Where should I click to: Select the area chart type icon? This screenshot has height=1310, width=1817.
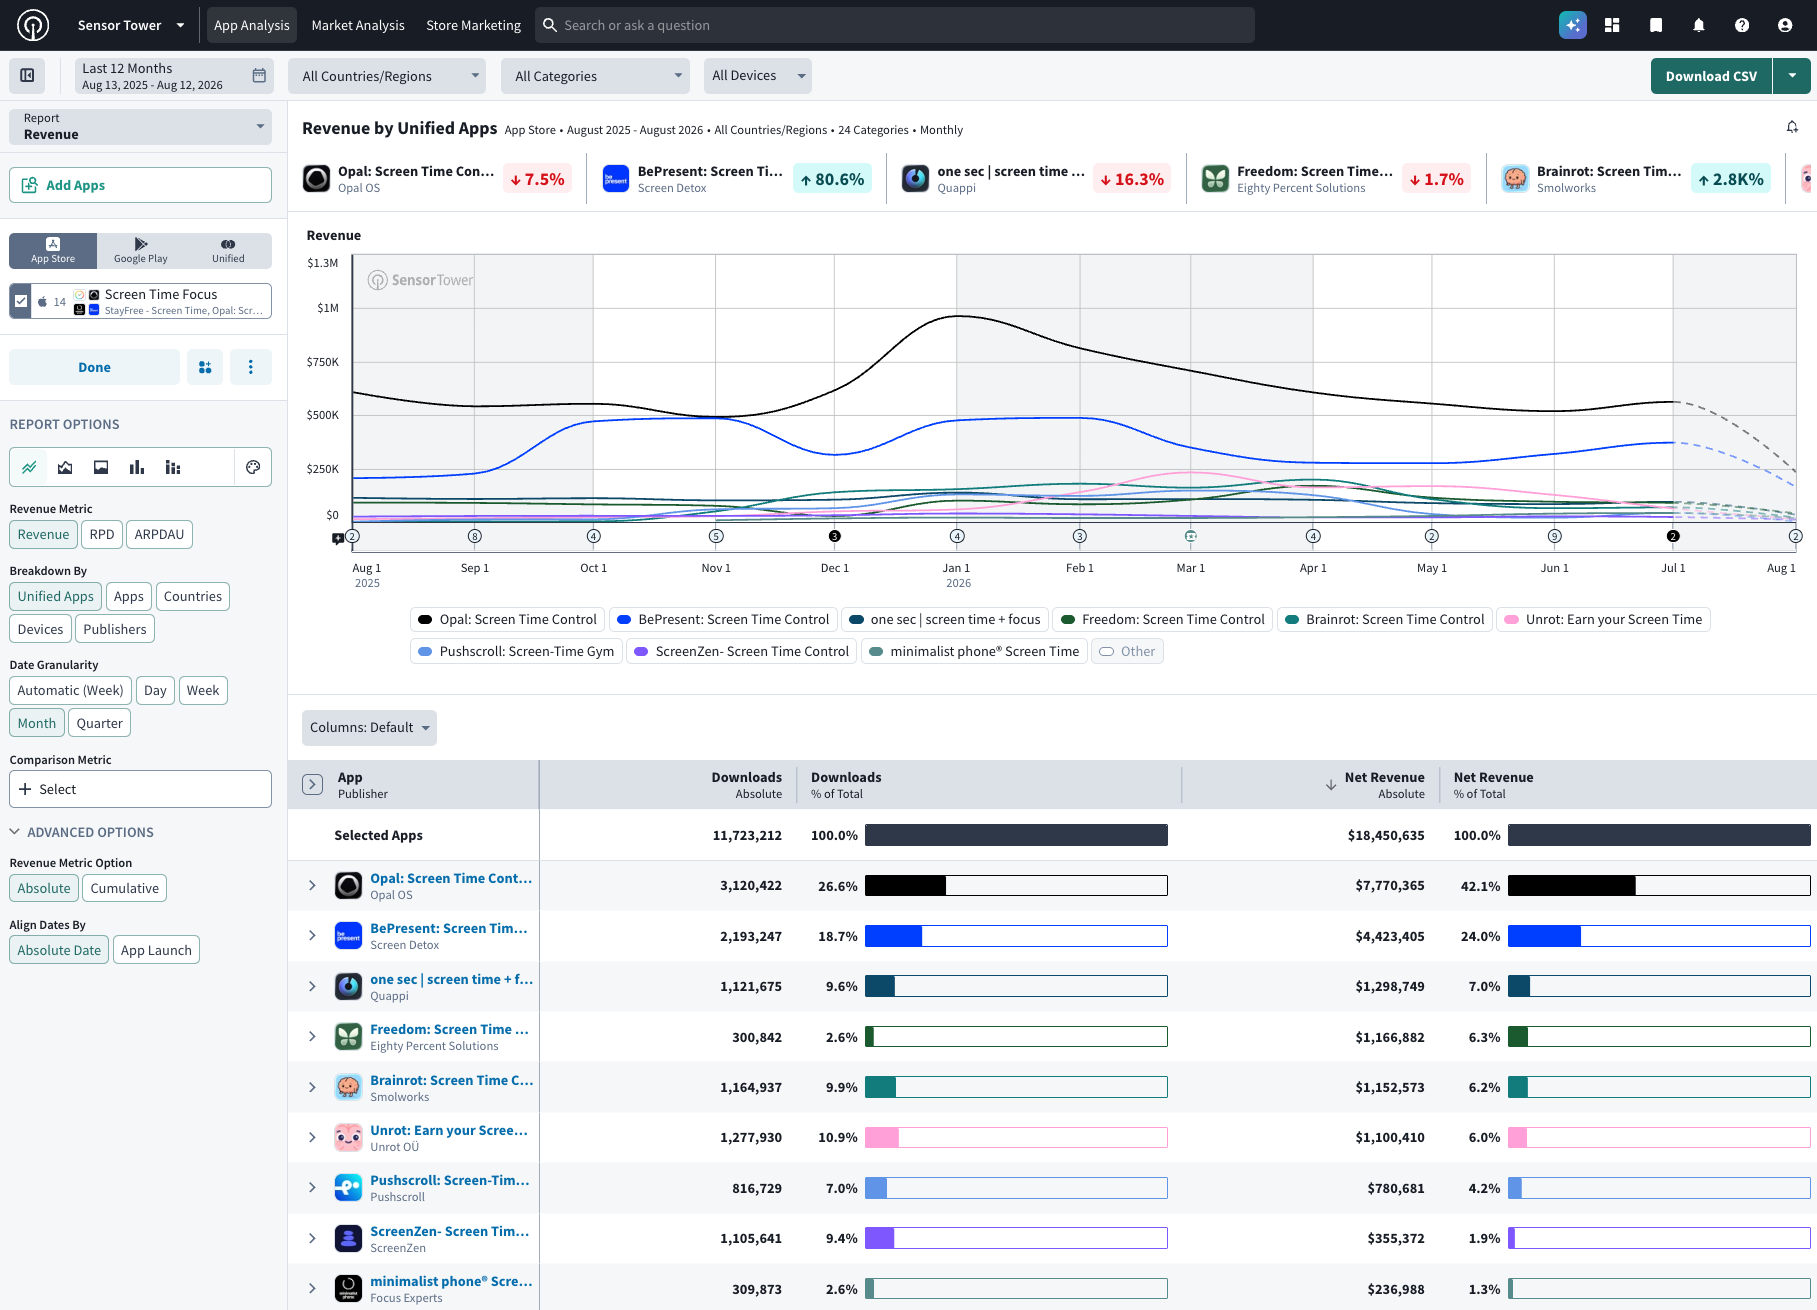[x=65, y=467]
